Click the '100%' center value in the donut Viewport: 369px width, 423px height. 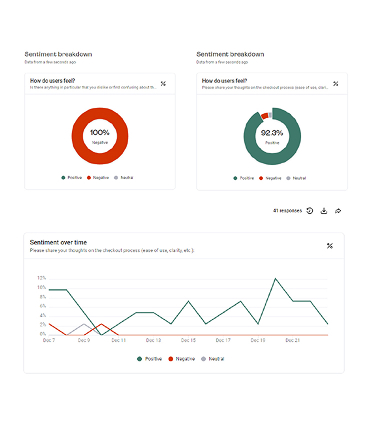tap(100, 133)
